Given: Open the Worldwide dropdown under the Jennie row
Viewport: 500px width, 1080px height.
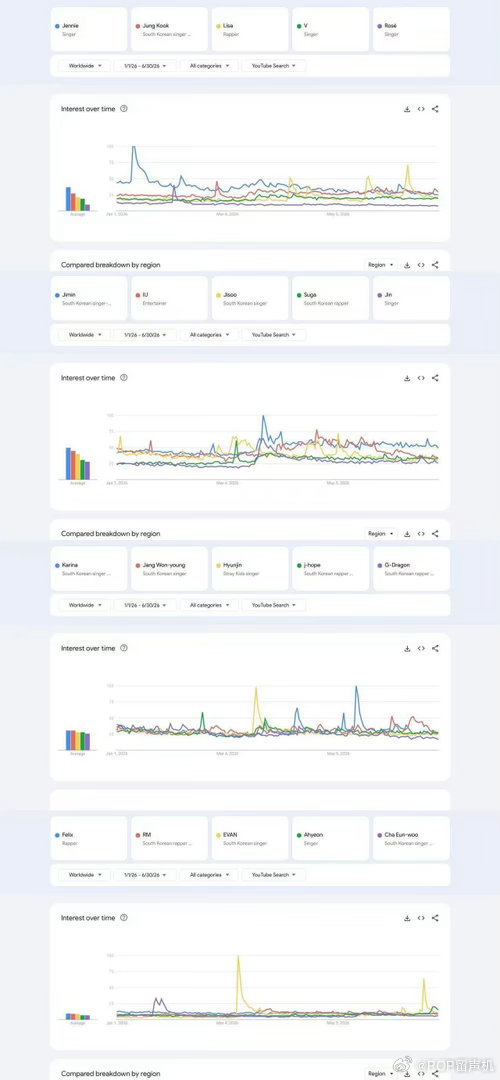Looking at the screenshot, I should pos(84,65).
